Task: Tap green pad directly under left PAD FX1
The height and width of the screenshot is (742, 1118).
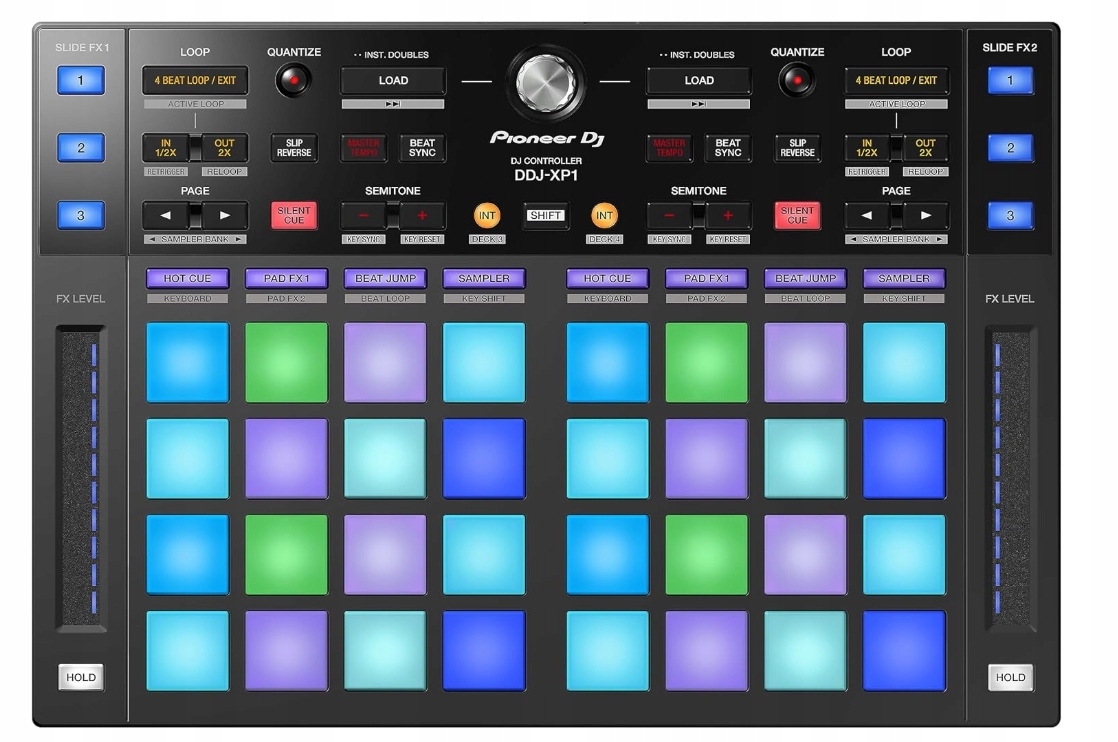Action: [286, 362]
